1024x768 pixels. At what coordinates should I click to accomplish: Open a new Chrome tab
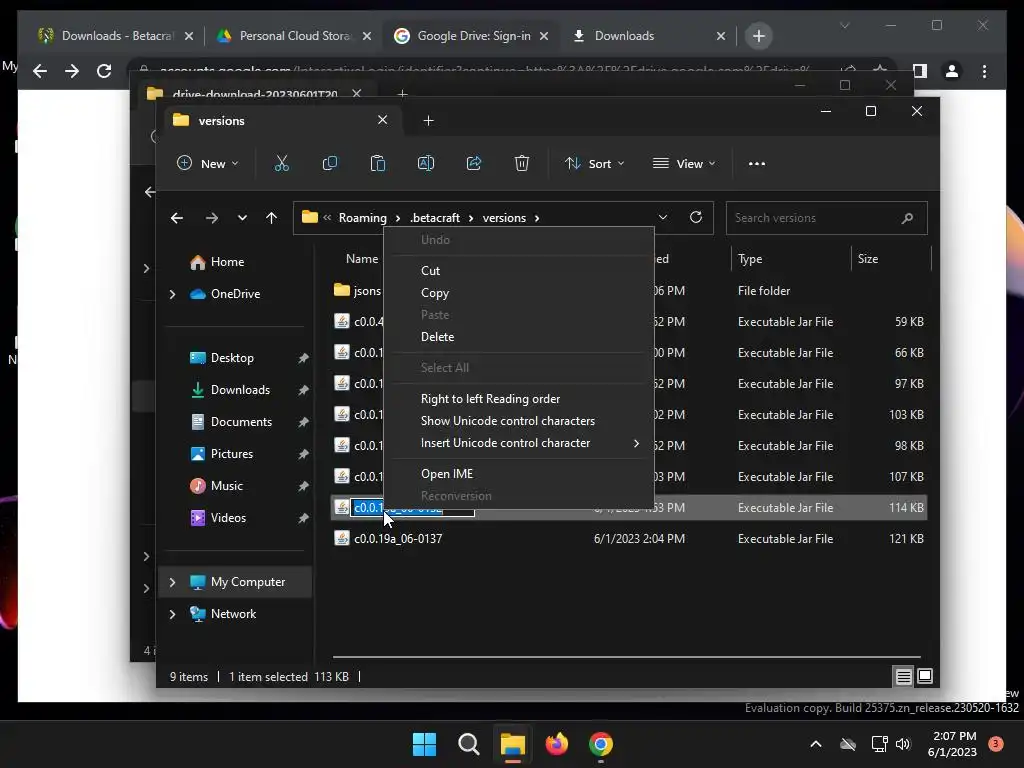click(x=758, y=36)
